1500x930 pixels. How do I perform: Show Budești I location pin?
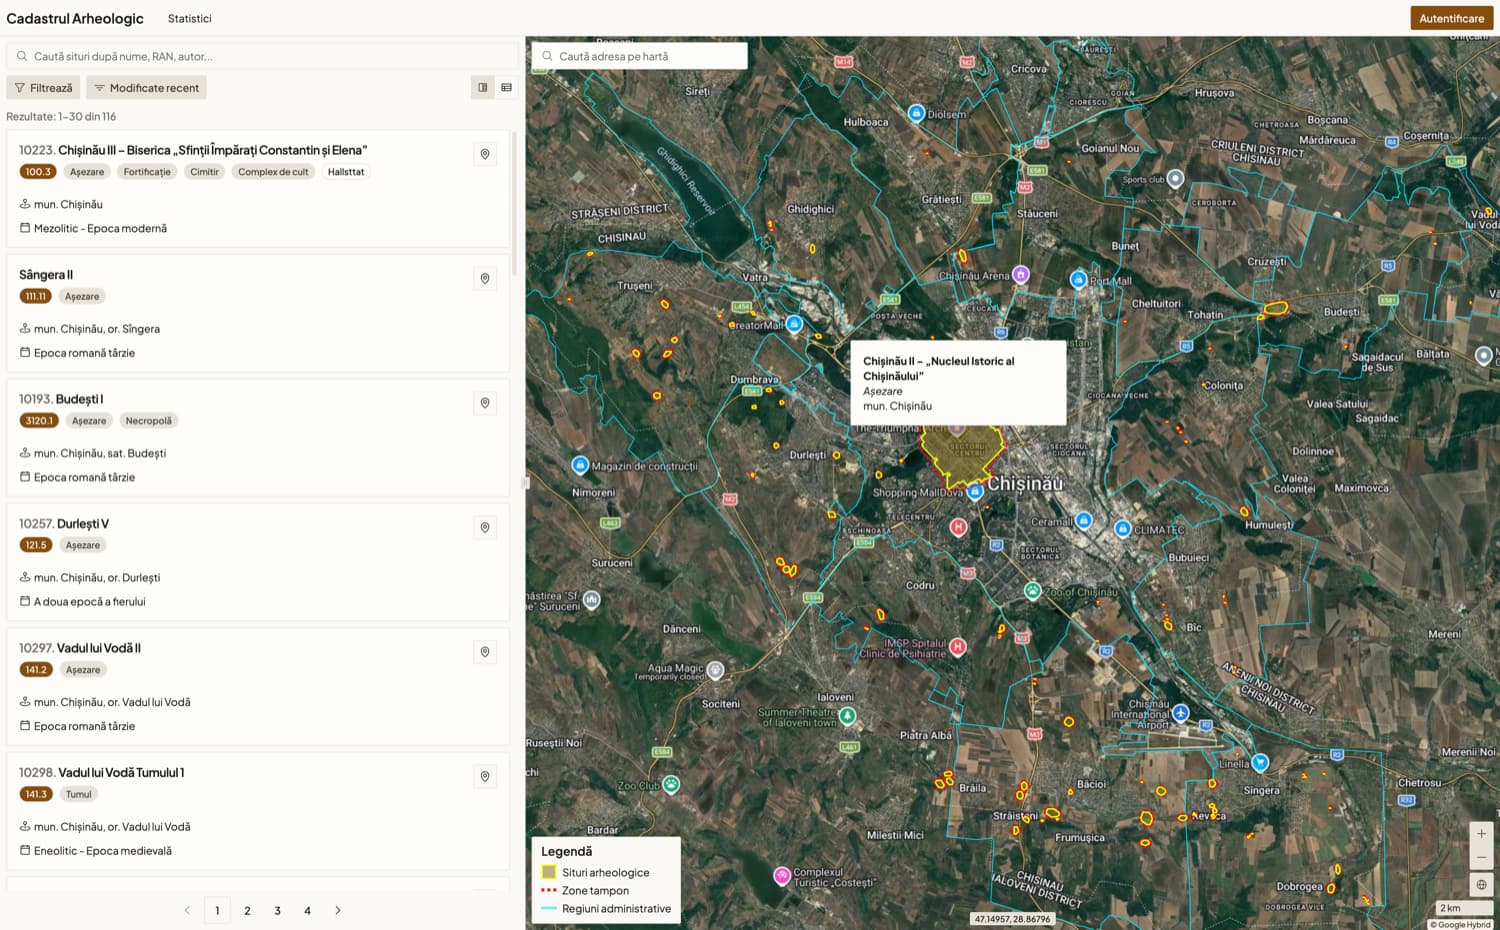click(485, 403)
